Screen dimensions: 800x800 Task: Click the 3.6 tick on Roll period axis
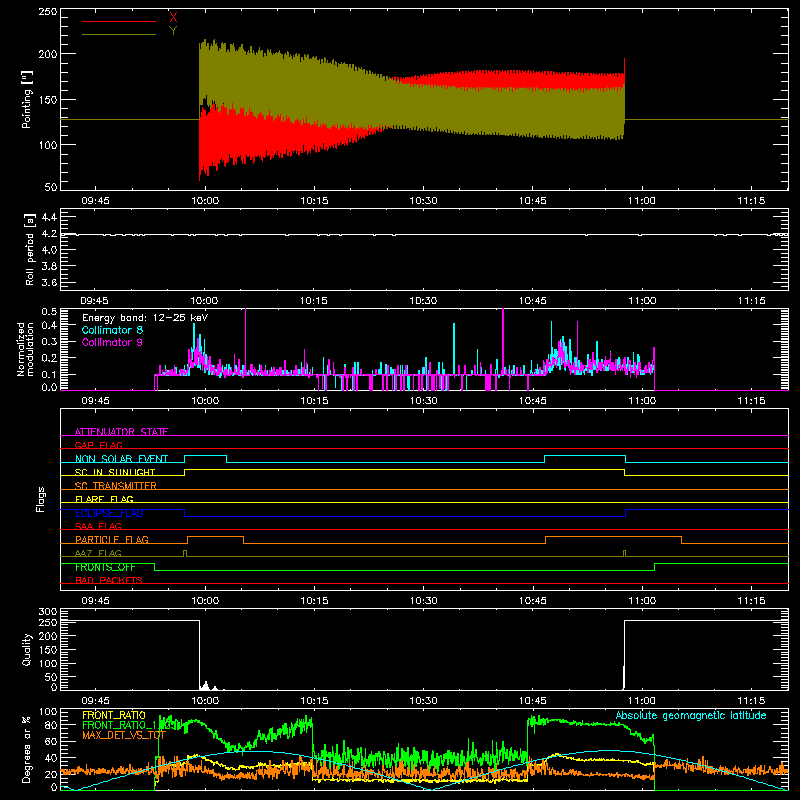(x=49, y=282)
